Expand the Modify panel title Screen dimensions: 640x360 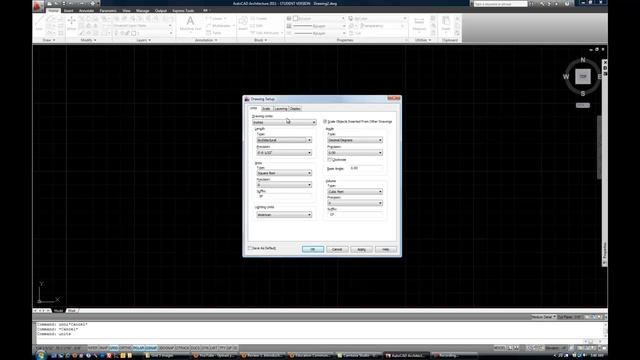coord(88,40)
